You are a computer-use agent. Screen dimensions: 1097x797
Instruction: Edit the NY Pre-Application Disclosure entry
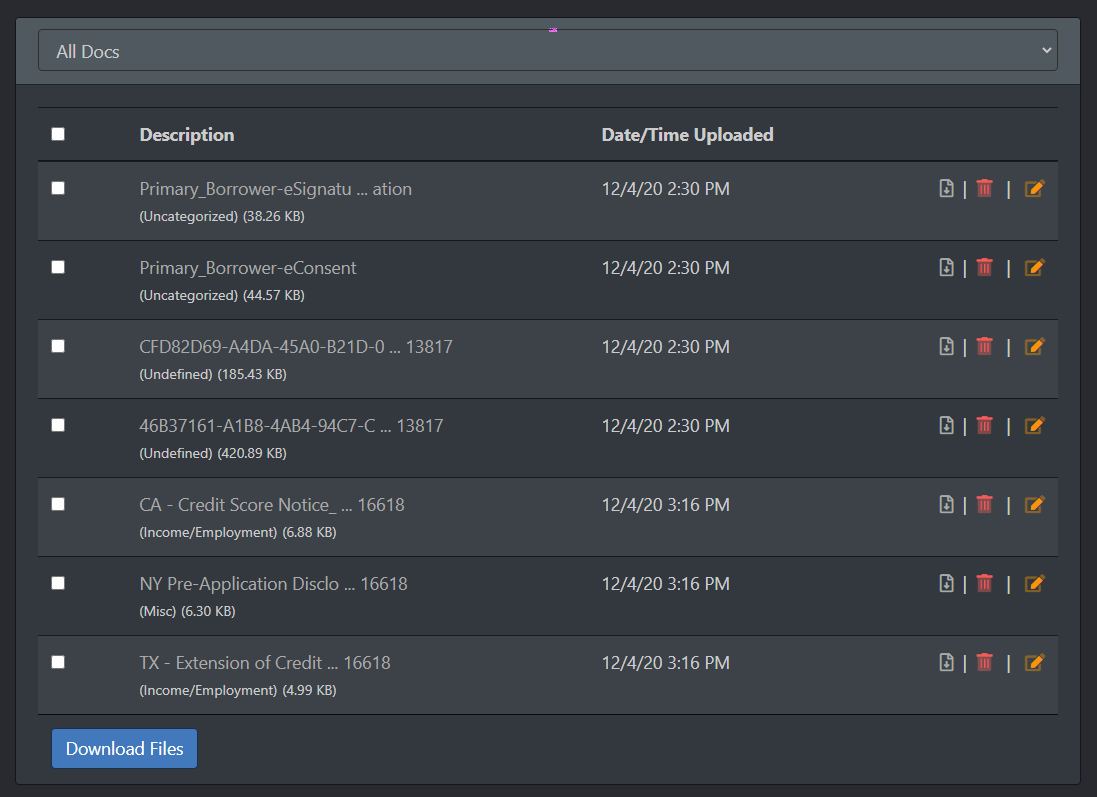[x=1034, y=583]
